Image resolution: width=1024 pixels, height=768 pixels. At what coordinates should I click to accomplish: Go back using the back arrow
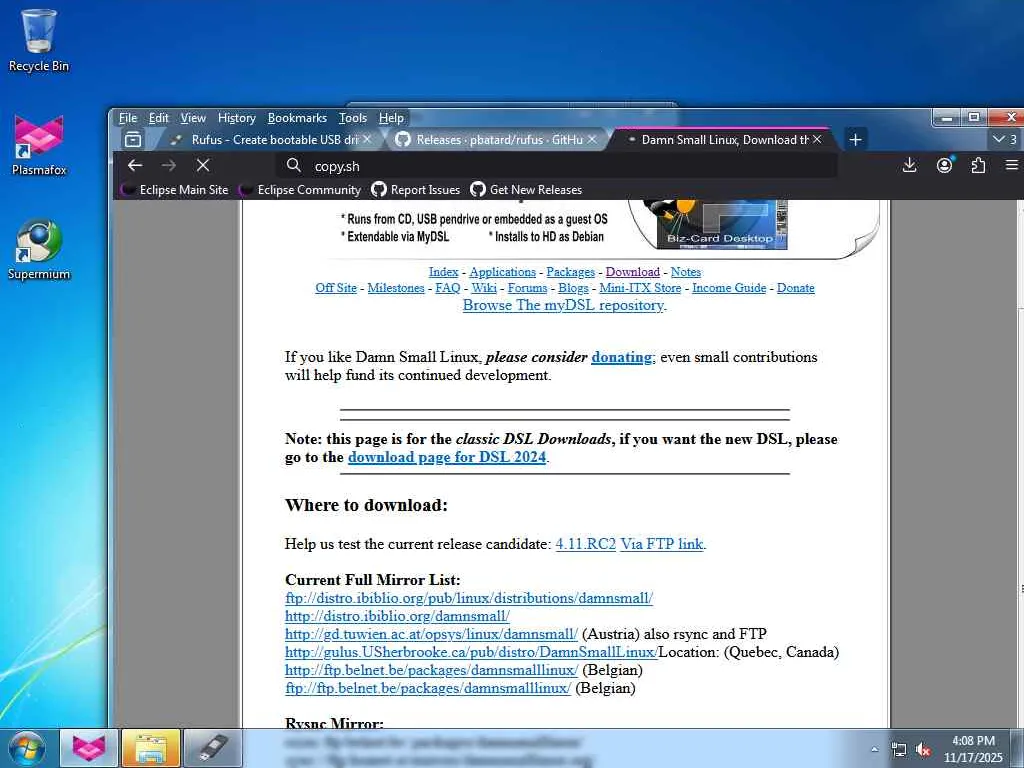[135, 166]
